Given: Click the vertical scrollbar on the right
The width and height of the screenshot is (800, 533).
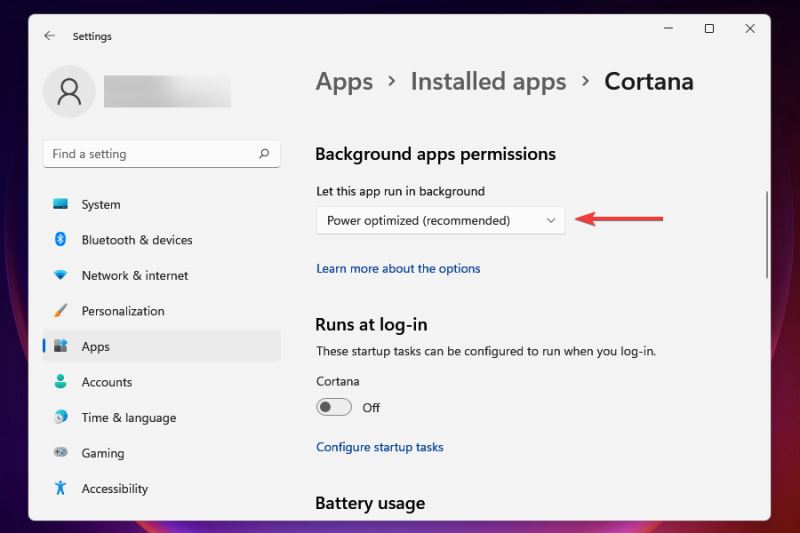Looking at the screenshot, I should [x=766, y=235].
